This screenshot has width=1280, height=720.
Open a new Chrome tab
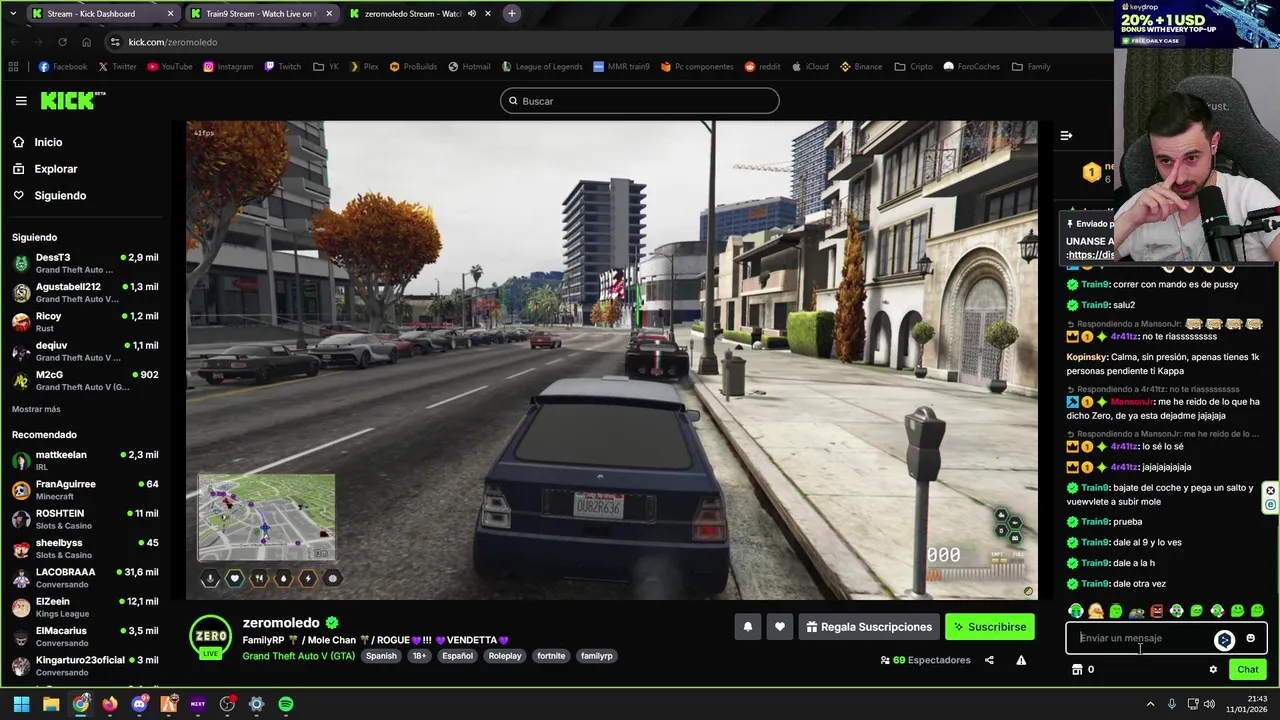[x=511, y=14]
